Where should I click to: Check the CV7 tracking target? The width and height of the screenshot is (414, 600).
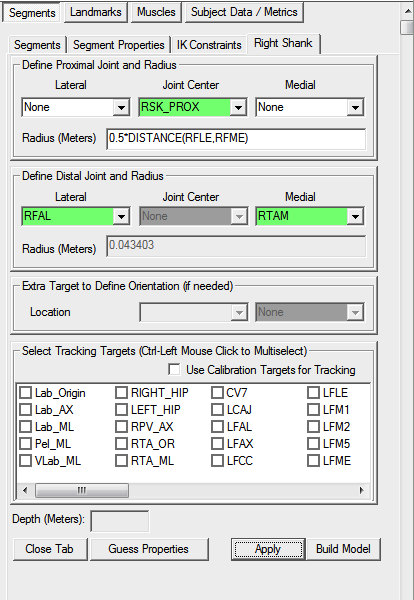pos(217,393)
